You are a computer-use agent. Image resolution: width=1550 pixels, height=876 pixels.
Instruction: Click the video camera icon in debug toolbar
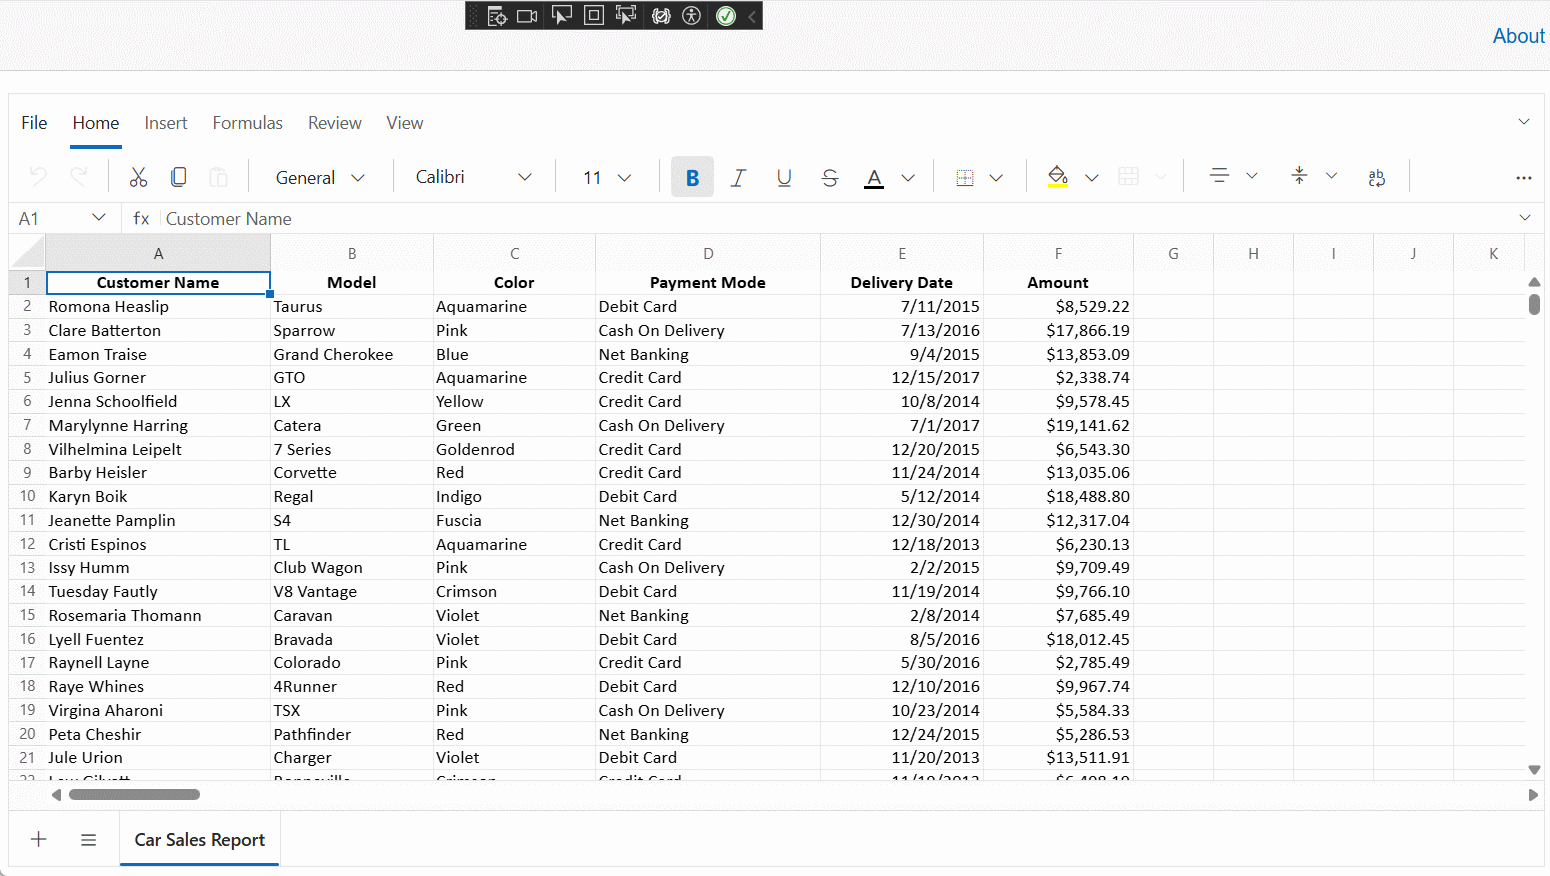coord(527,16)
